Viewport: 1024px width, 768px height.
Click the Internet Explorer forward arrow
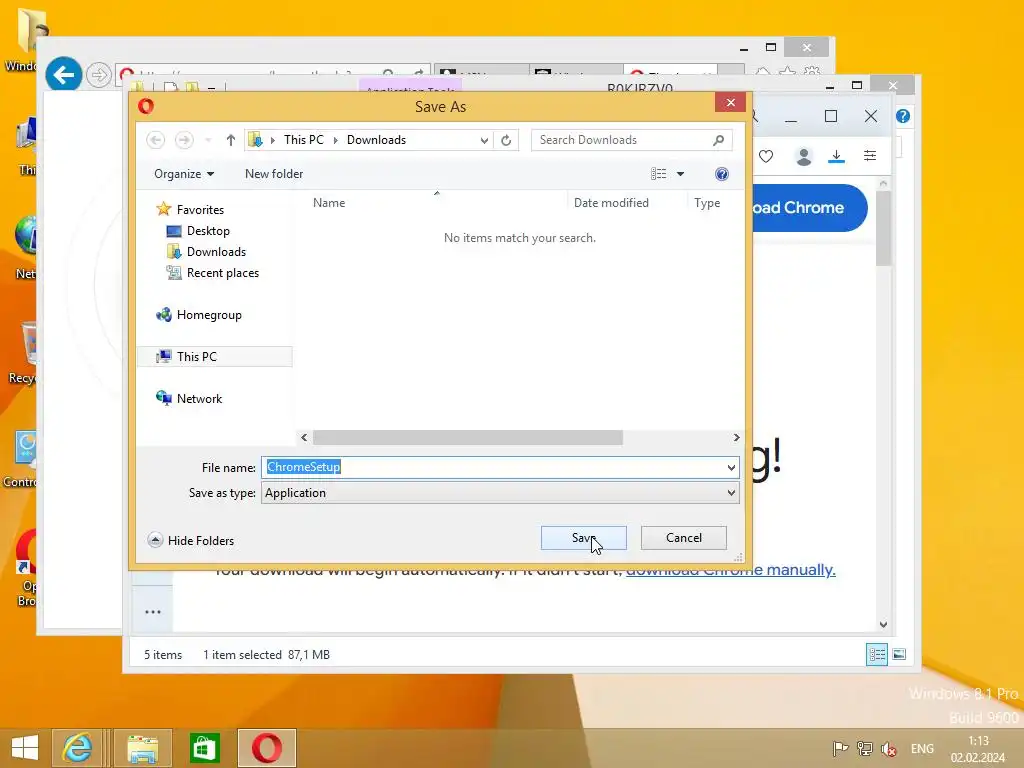pos(99,75)
